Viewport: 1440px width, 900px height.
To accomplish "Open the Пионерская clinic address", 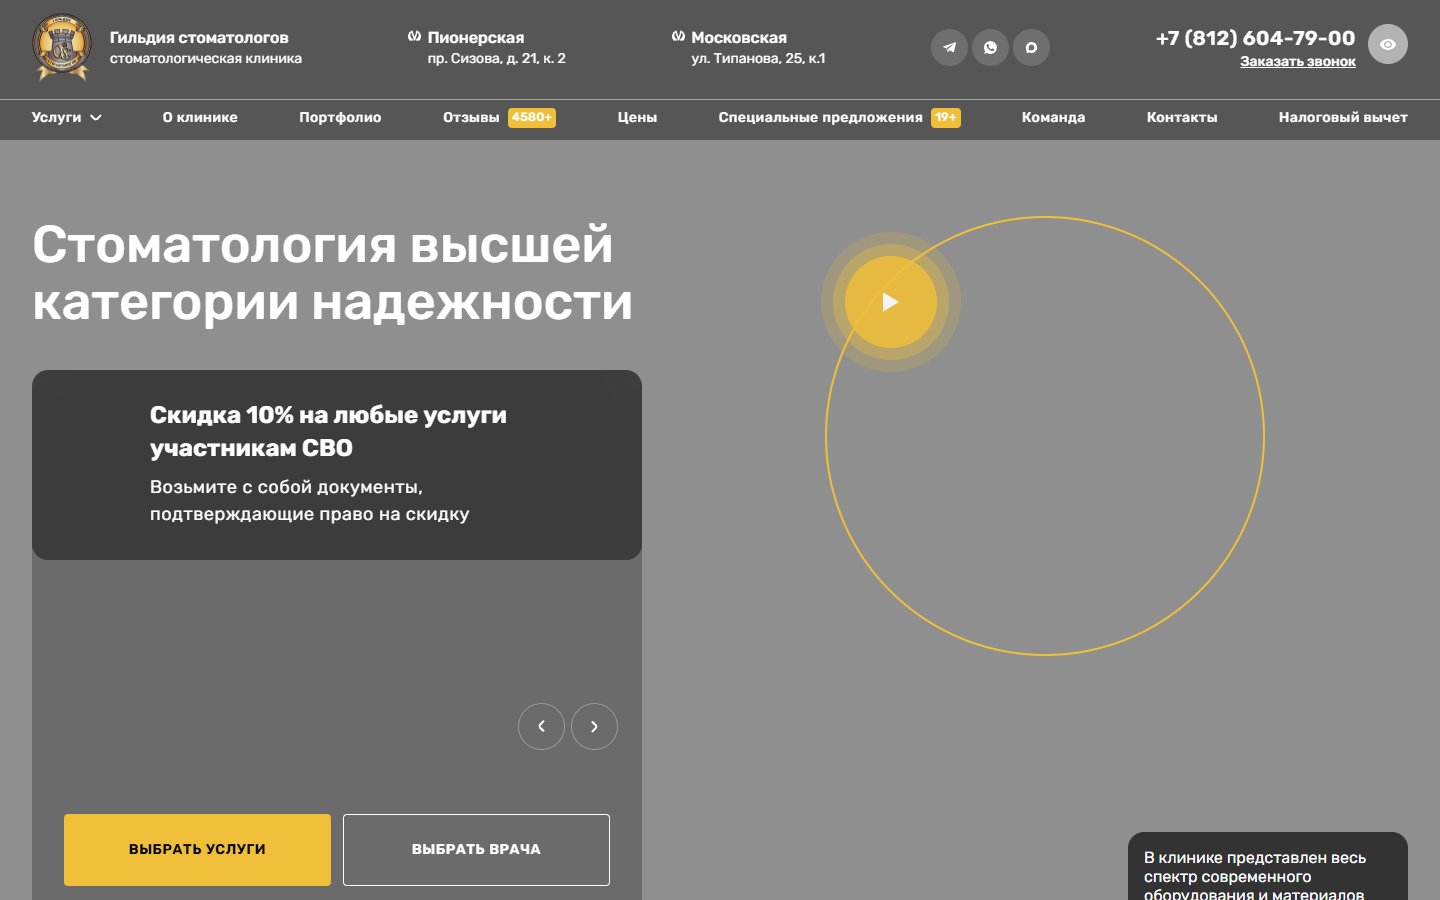I will click(x=487, y=47).
